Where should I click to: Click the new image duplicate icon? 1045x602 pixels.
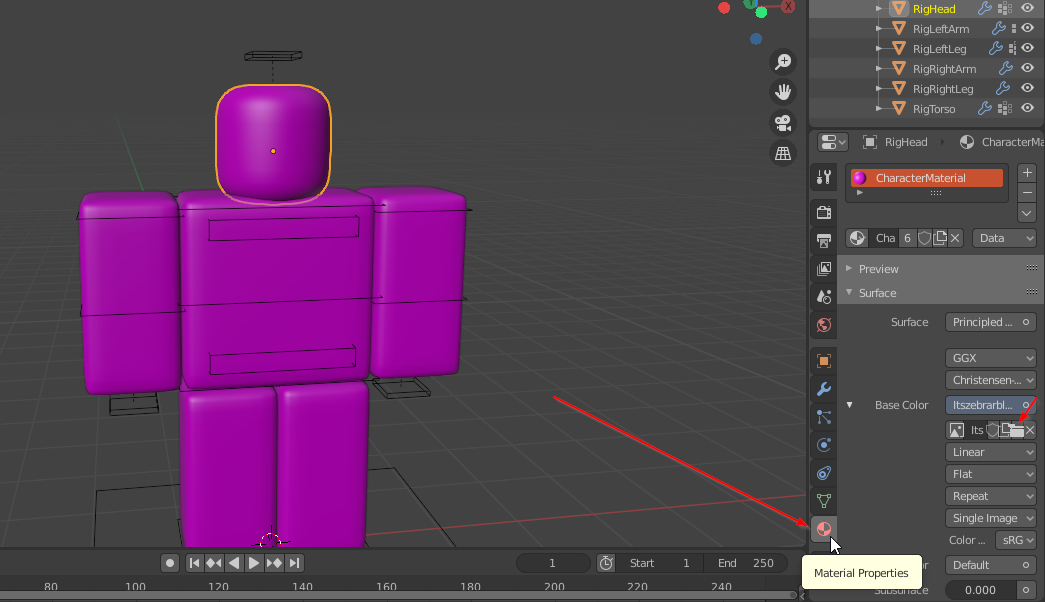click(x=1005, y=430)
